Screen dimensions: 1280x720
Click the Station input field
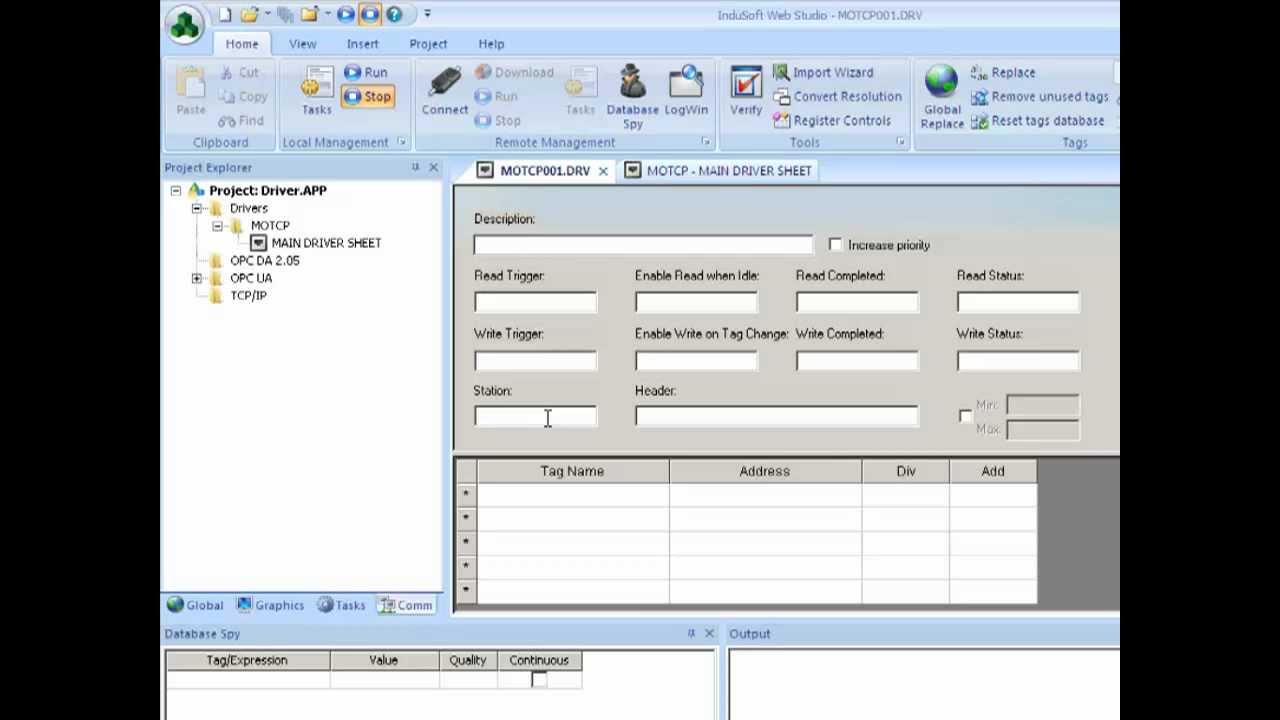coord(535,416)
